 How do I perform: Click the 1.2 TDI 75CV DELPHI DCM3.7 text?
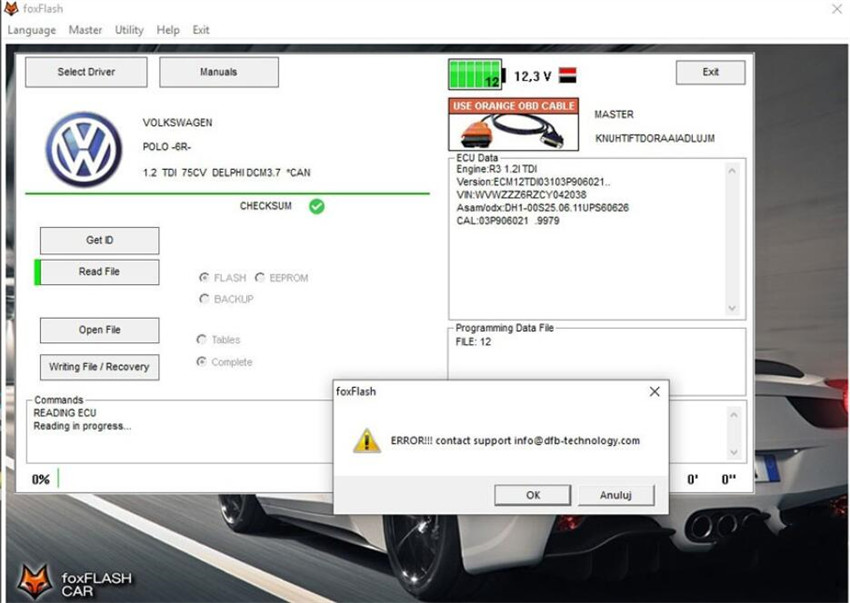(x=227, y=172)
